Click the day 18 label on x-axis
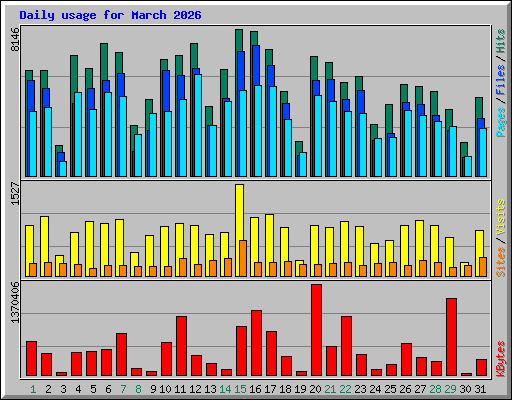 pyautogui.click(x=285, y=389)
